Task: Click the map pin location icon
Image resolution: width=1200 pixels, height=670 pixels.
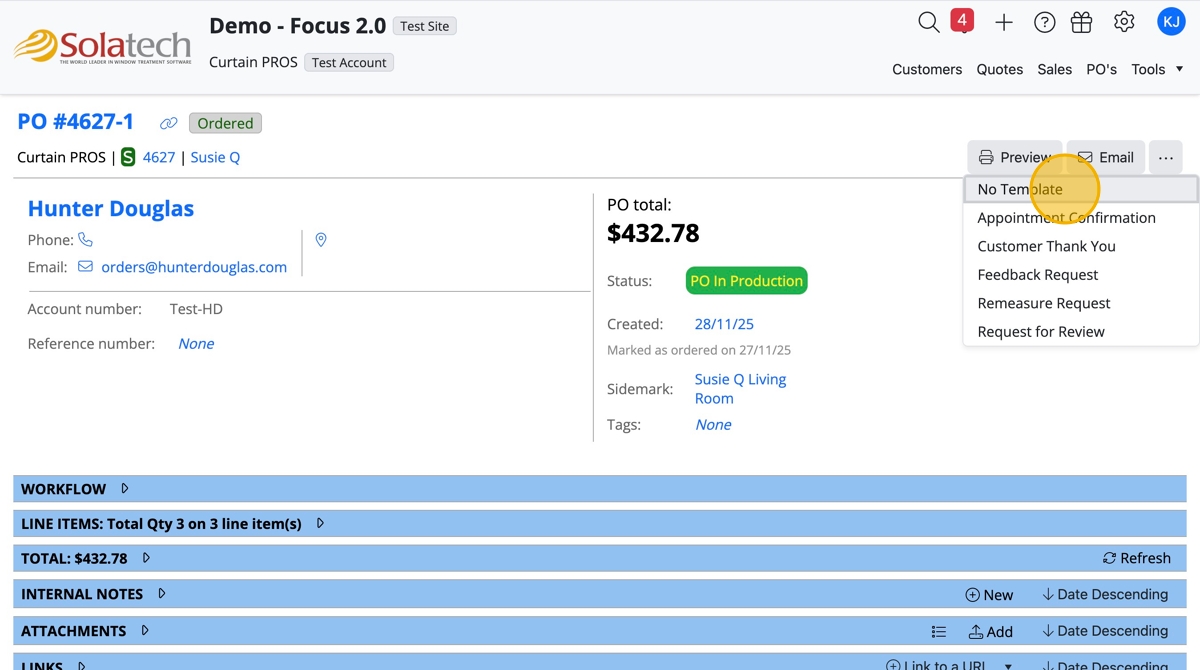Action: point(321,240)
